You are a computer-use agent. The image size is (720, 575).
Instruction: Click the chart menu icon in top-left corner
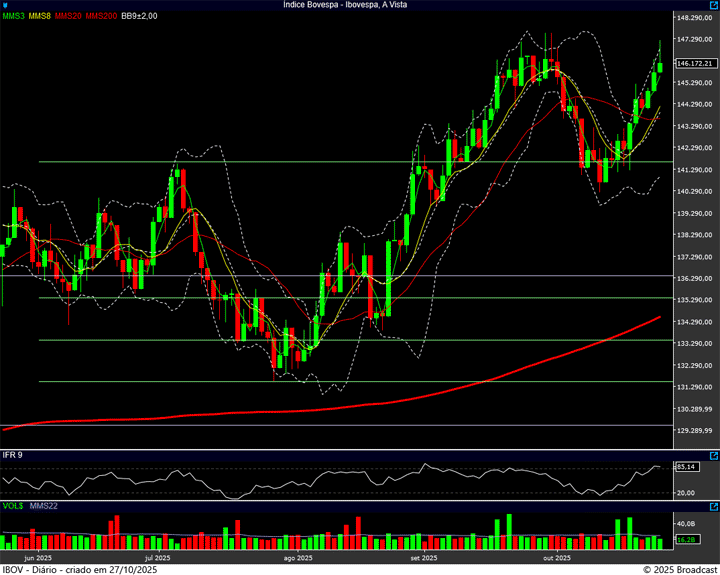(x=6, y=5)
